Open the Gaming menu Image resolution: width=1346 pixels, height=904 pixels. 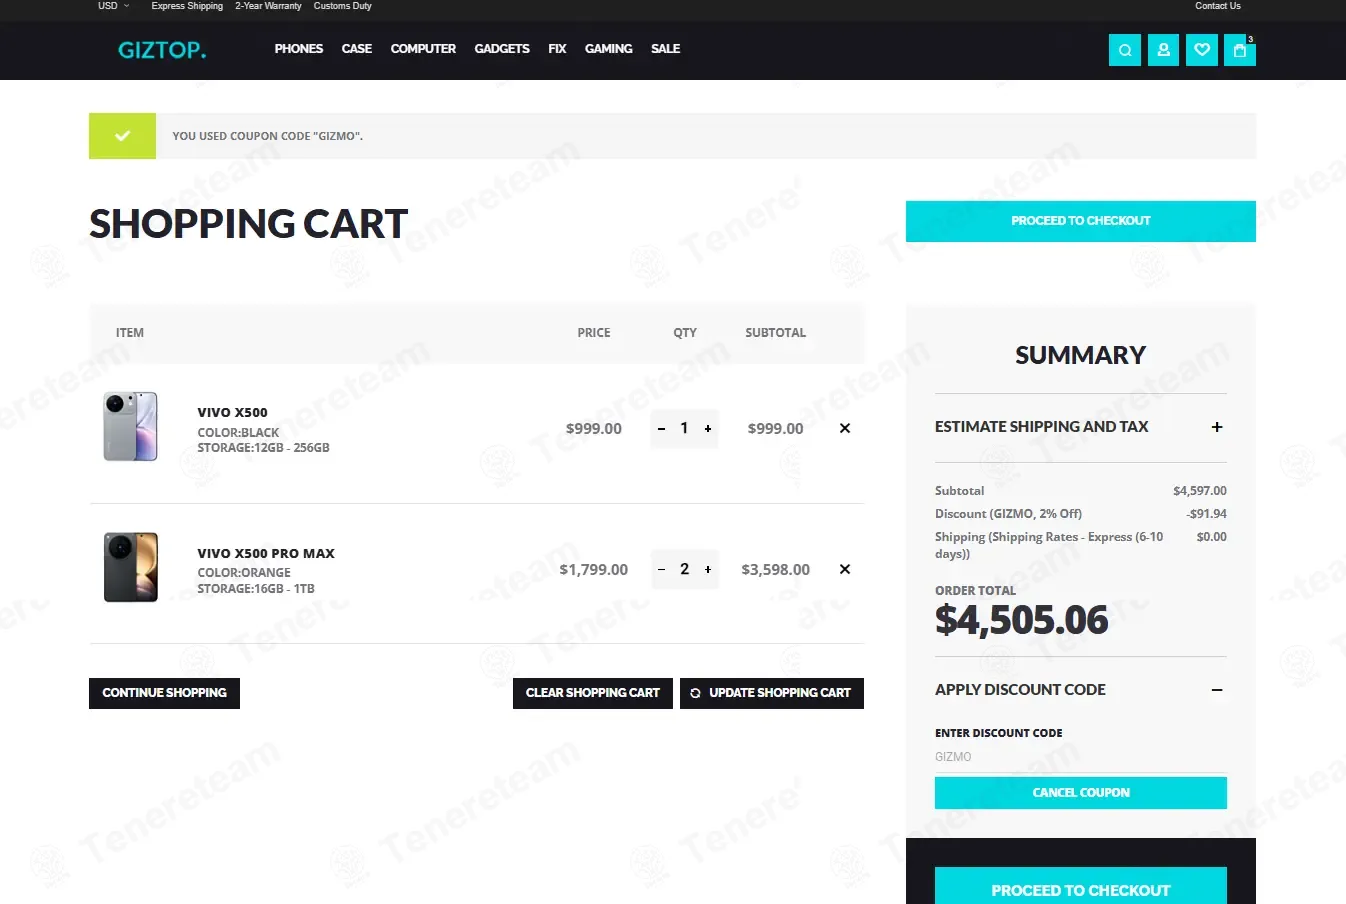(609, 49)
